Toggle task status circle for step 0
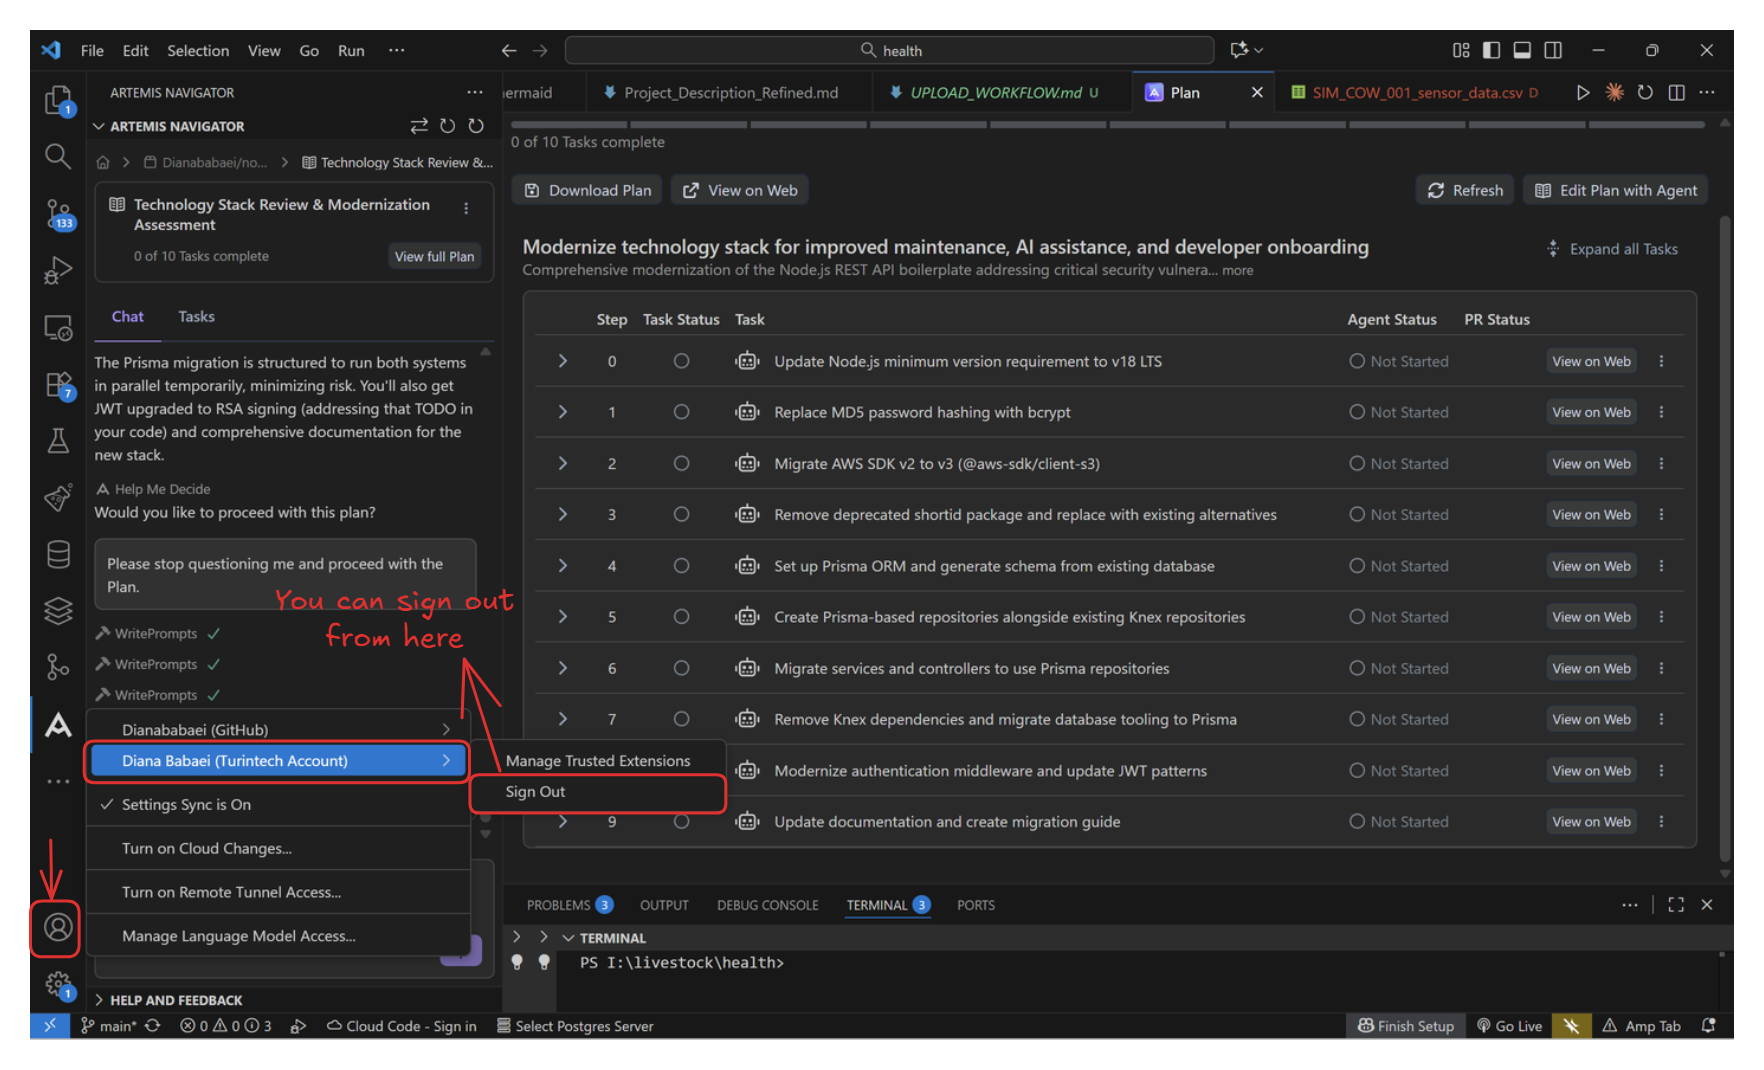Image resolution: width=1764 pixels, height=1070 pixels. (x=681, y=361)
